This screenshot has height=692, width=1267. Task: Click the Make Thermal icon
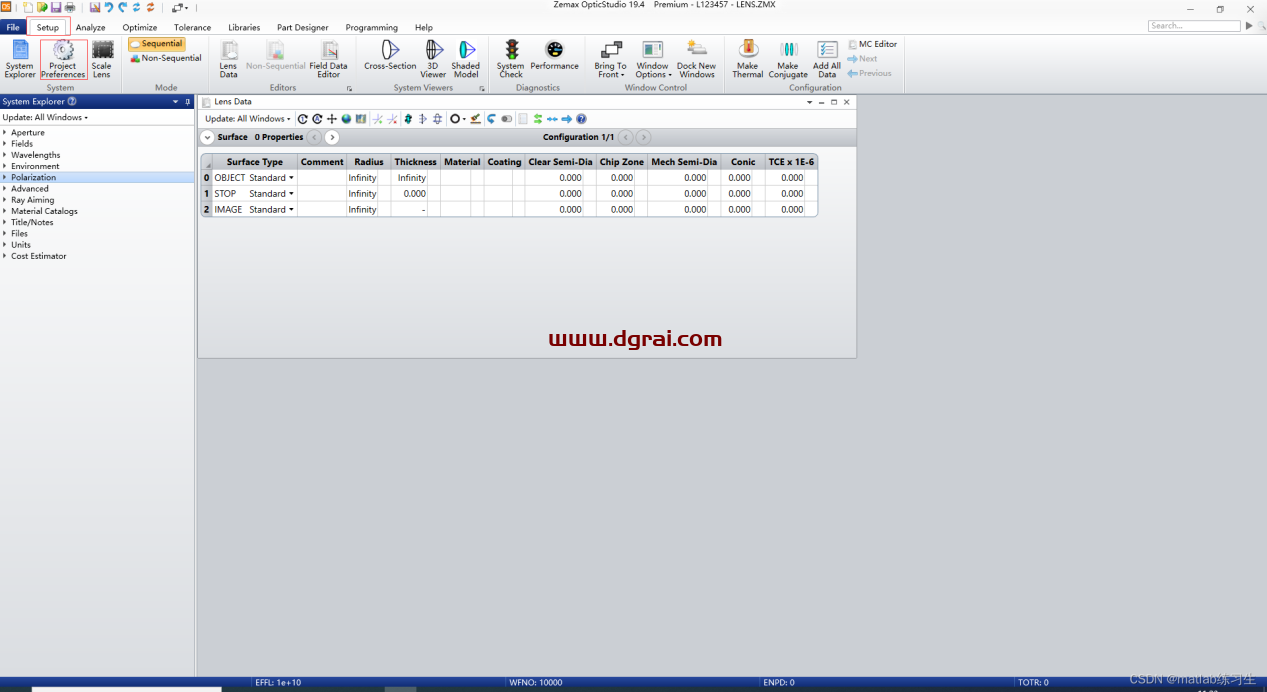coord(747,59)
